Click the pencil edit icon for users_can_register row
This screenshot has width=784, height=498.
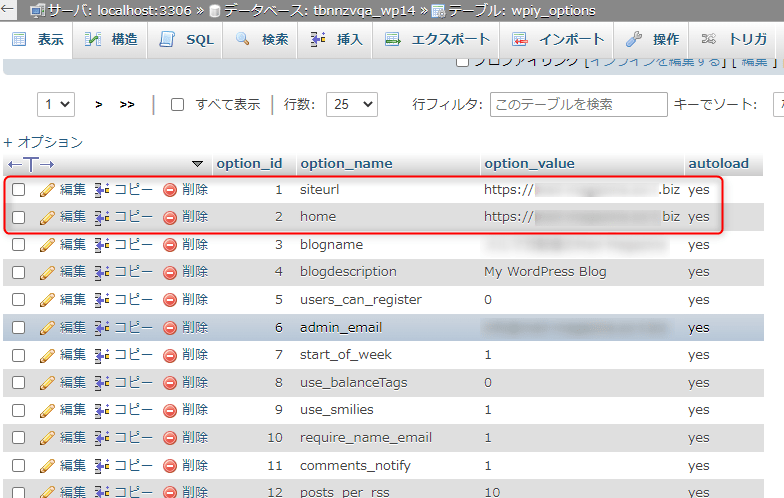(x=47, y=300)
